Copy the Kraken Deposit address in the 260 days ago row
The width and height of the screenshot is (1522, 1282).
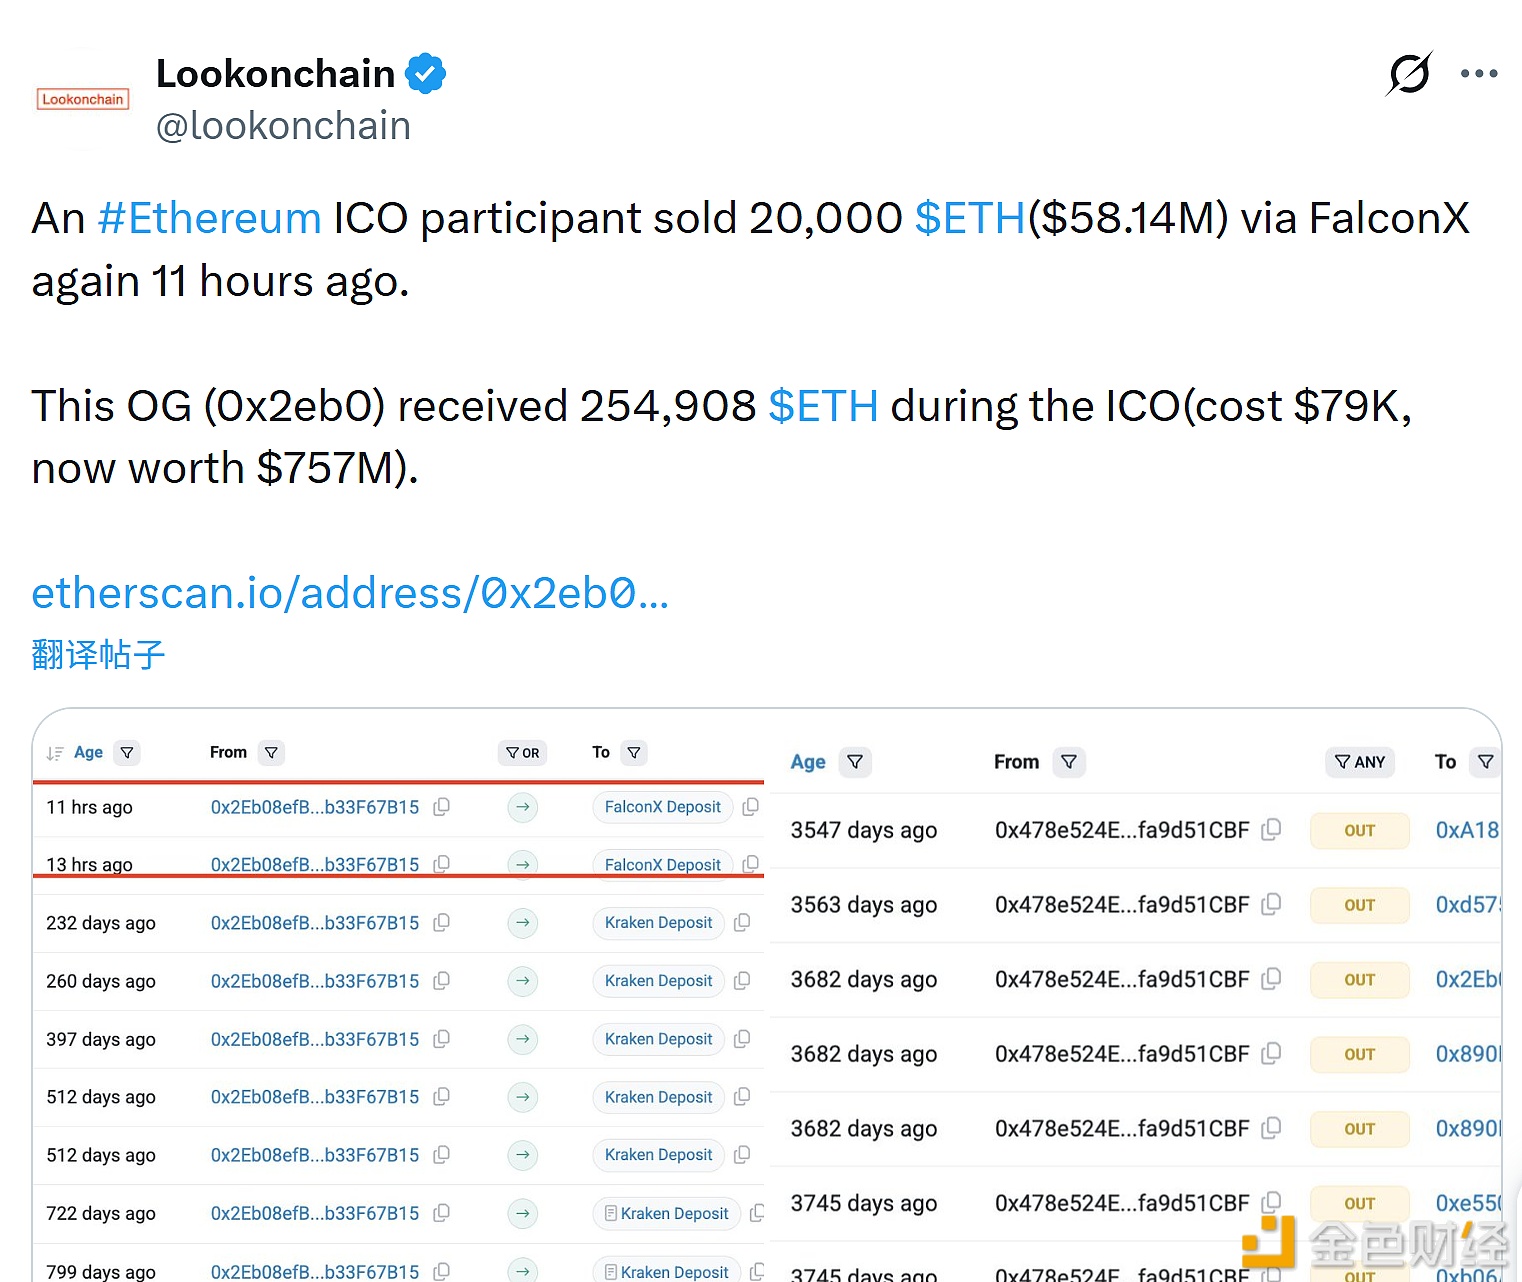[x=742, y=981]
